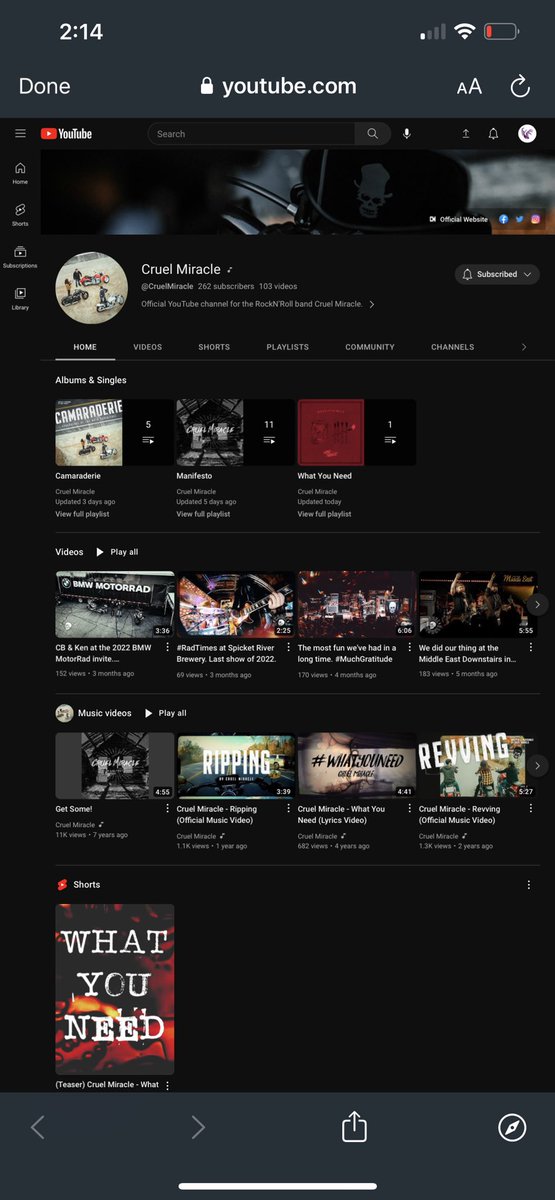View full playlist for What You Need
Viewport: 555px width, 1200px height.
325,514
